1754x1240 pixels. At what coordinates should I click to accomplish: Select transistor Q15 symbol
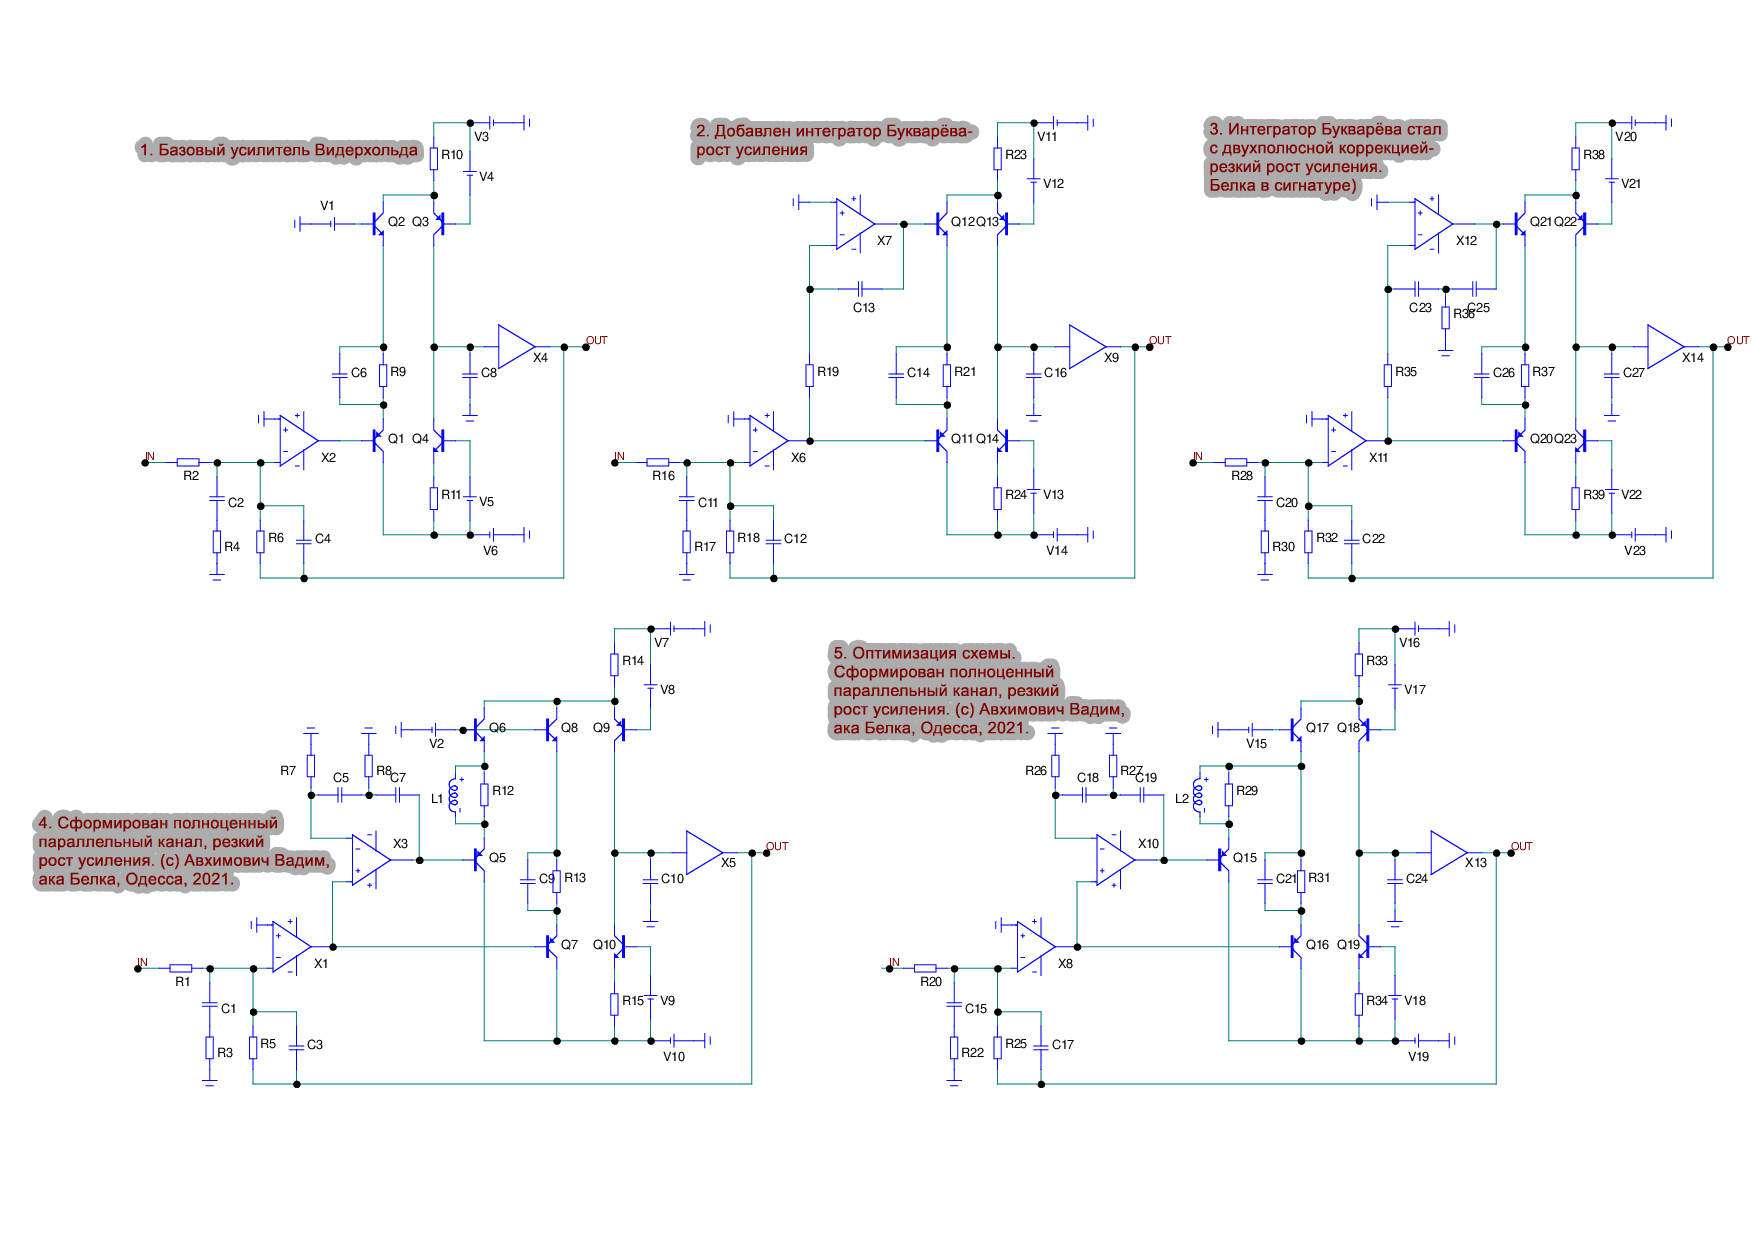point(1224,860)
